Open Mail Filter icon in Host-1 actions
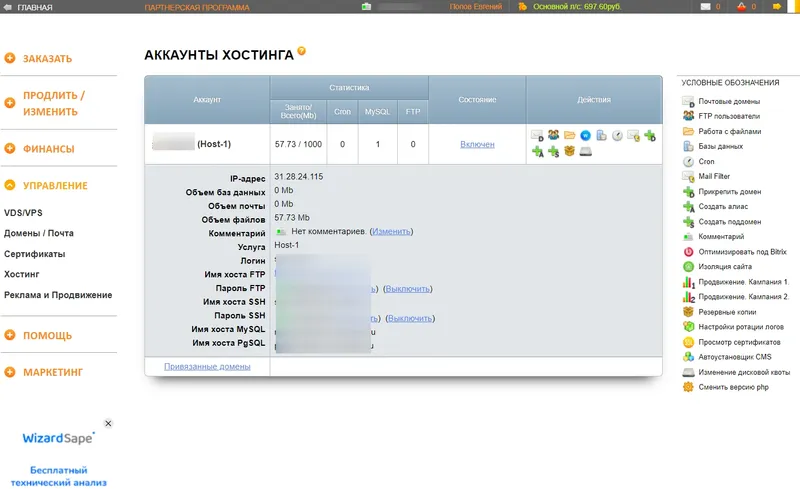This screenshot has width=800, height=489. (633, 135)
